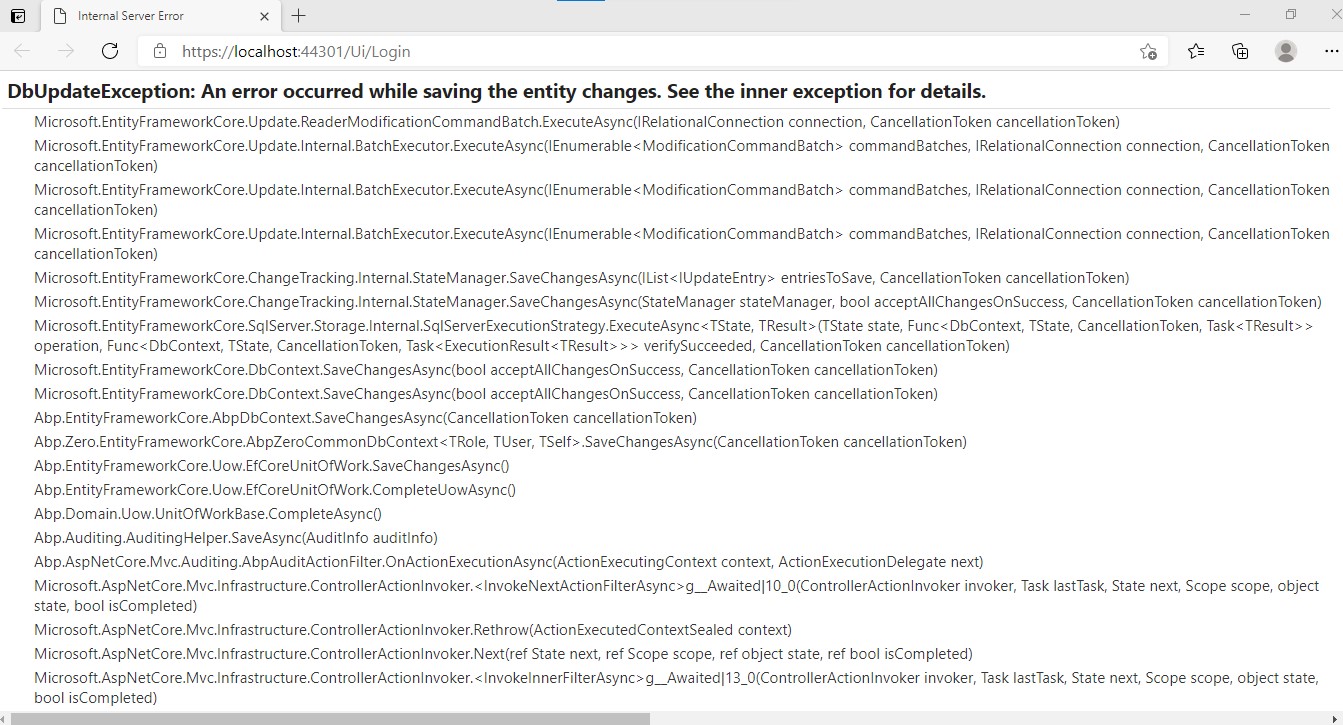Screen dimensions: 1343x725
Task: Open the browser profile avatar
Action: pos(1286,51)
